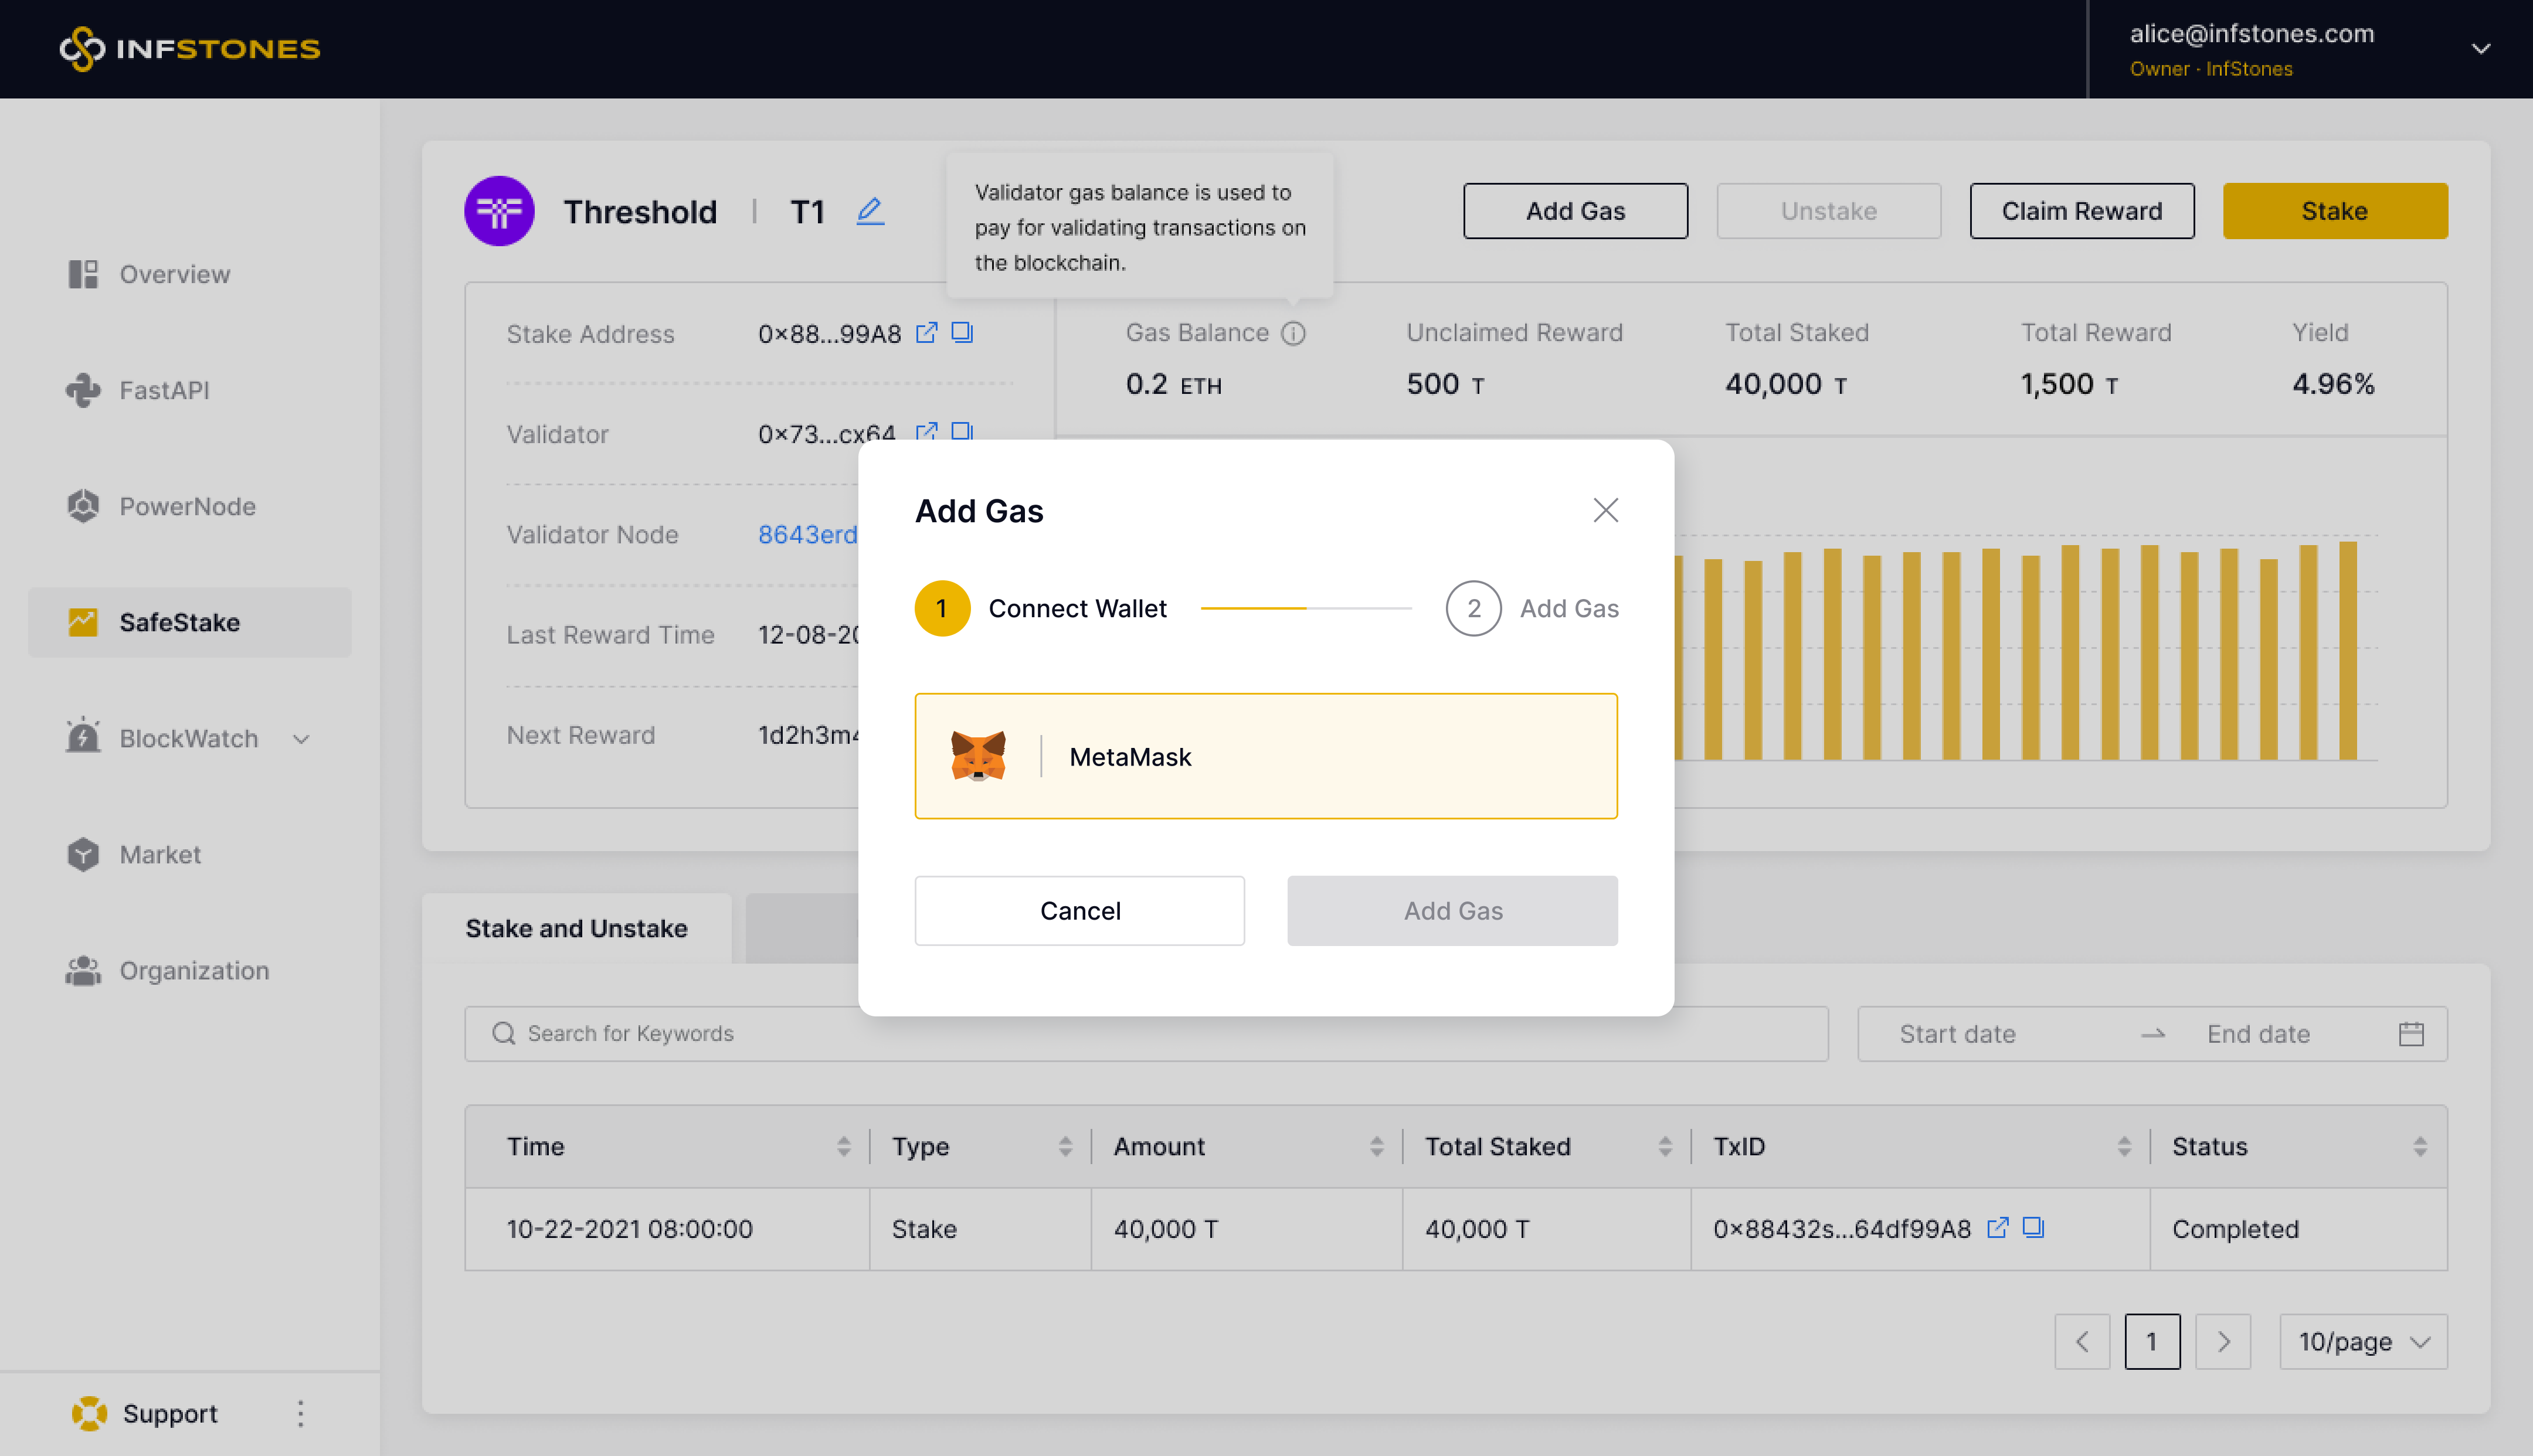2533x1456 pixels.
Task: Switch to Stake and Unstake tab
Action: pos(576,928)
